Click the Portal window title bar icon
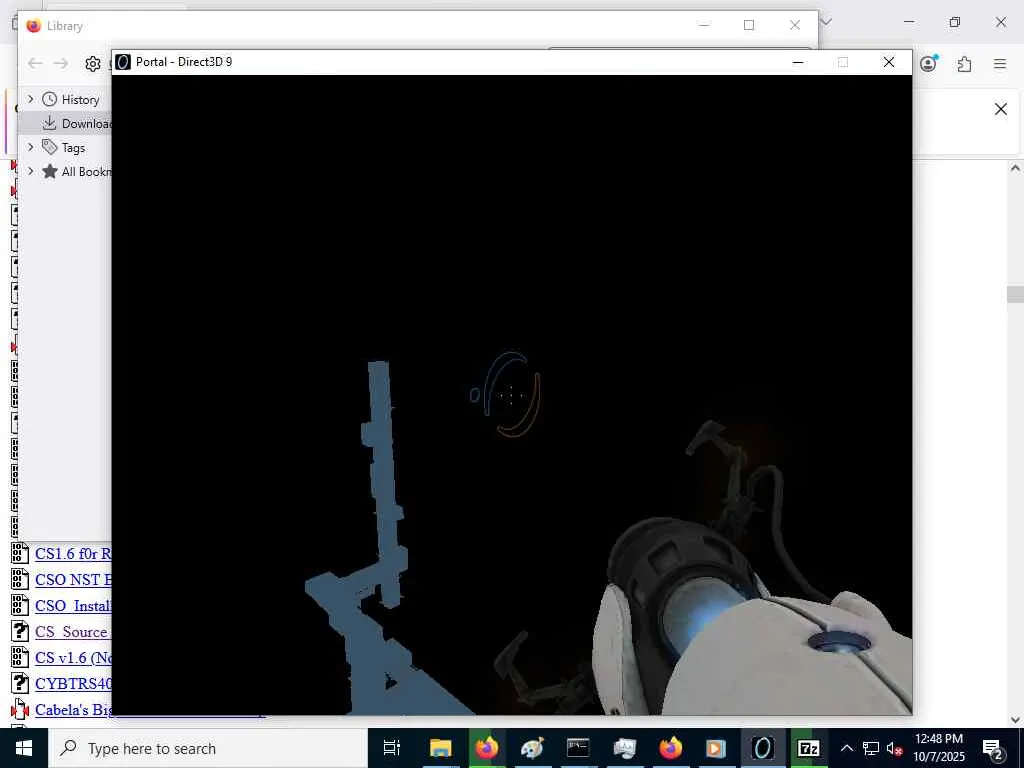This screenshot has width=1024, height=768. [x=123, y=62]
